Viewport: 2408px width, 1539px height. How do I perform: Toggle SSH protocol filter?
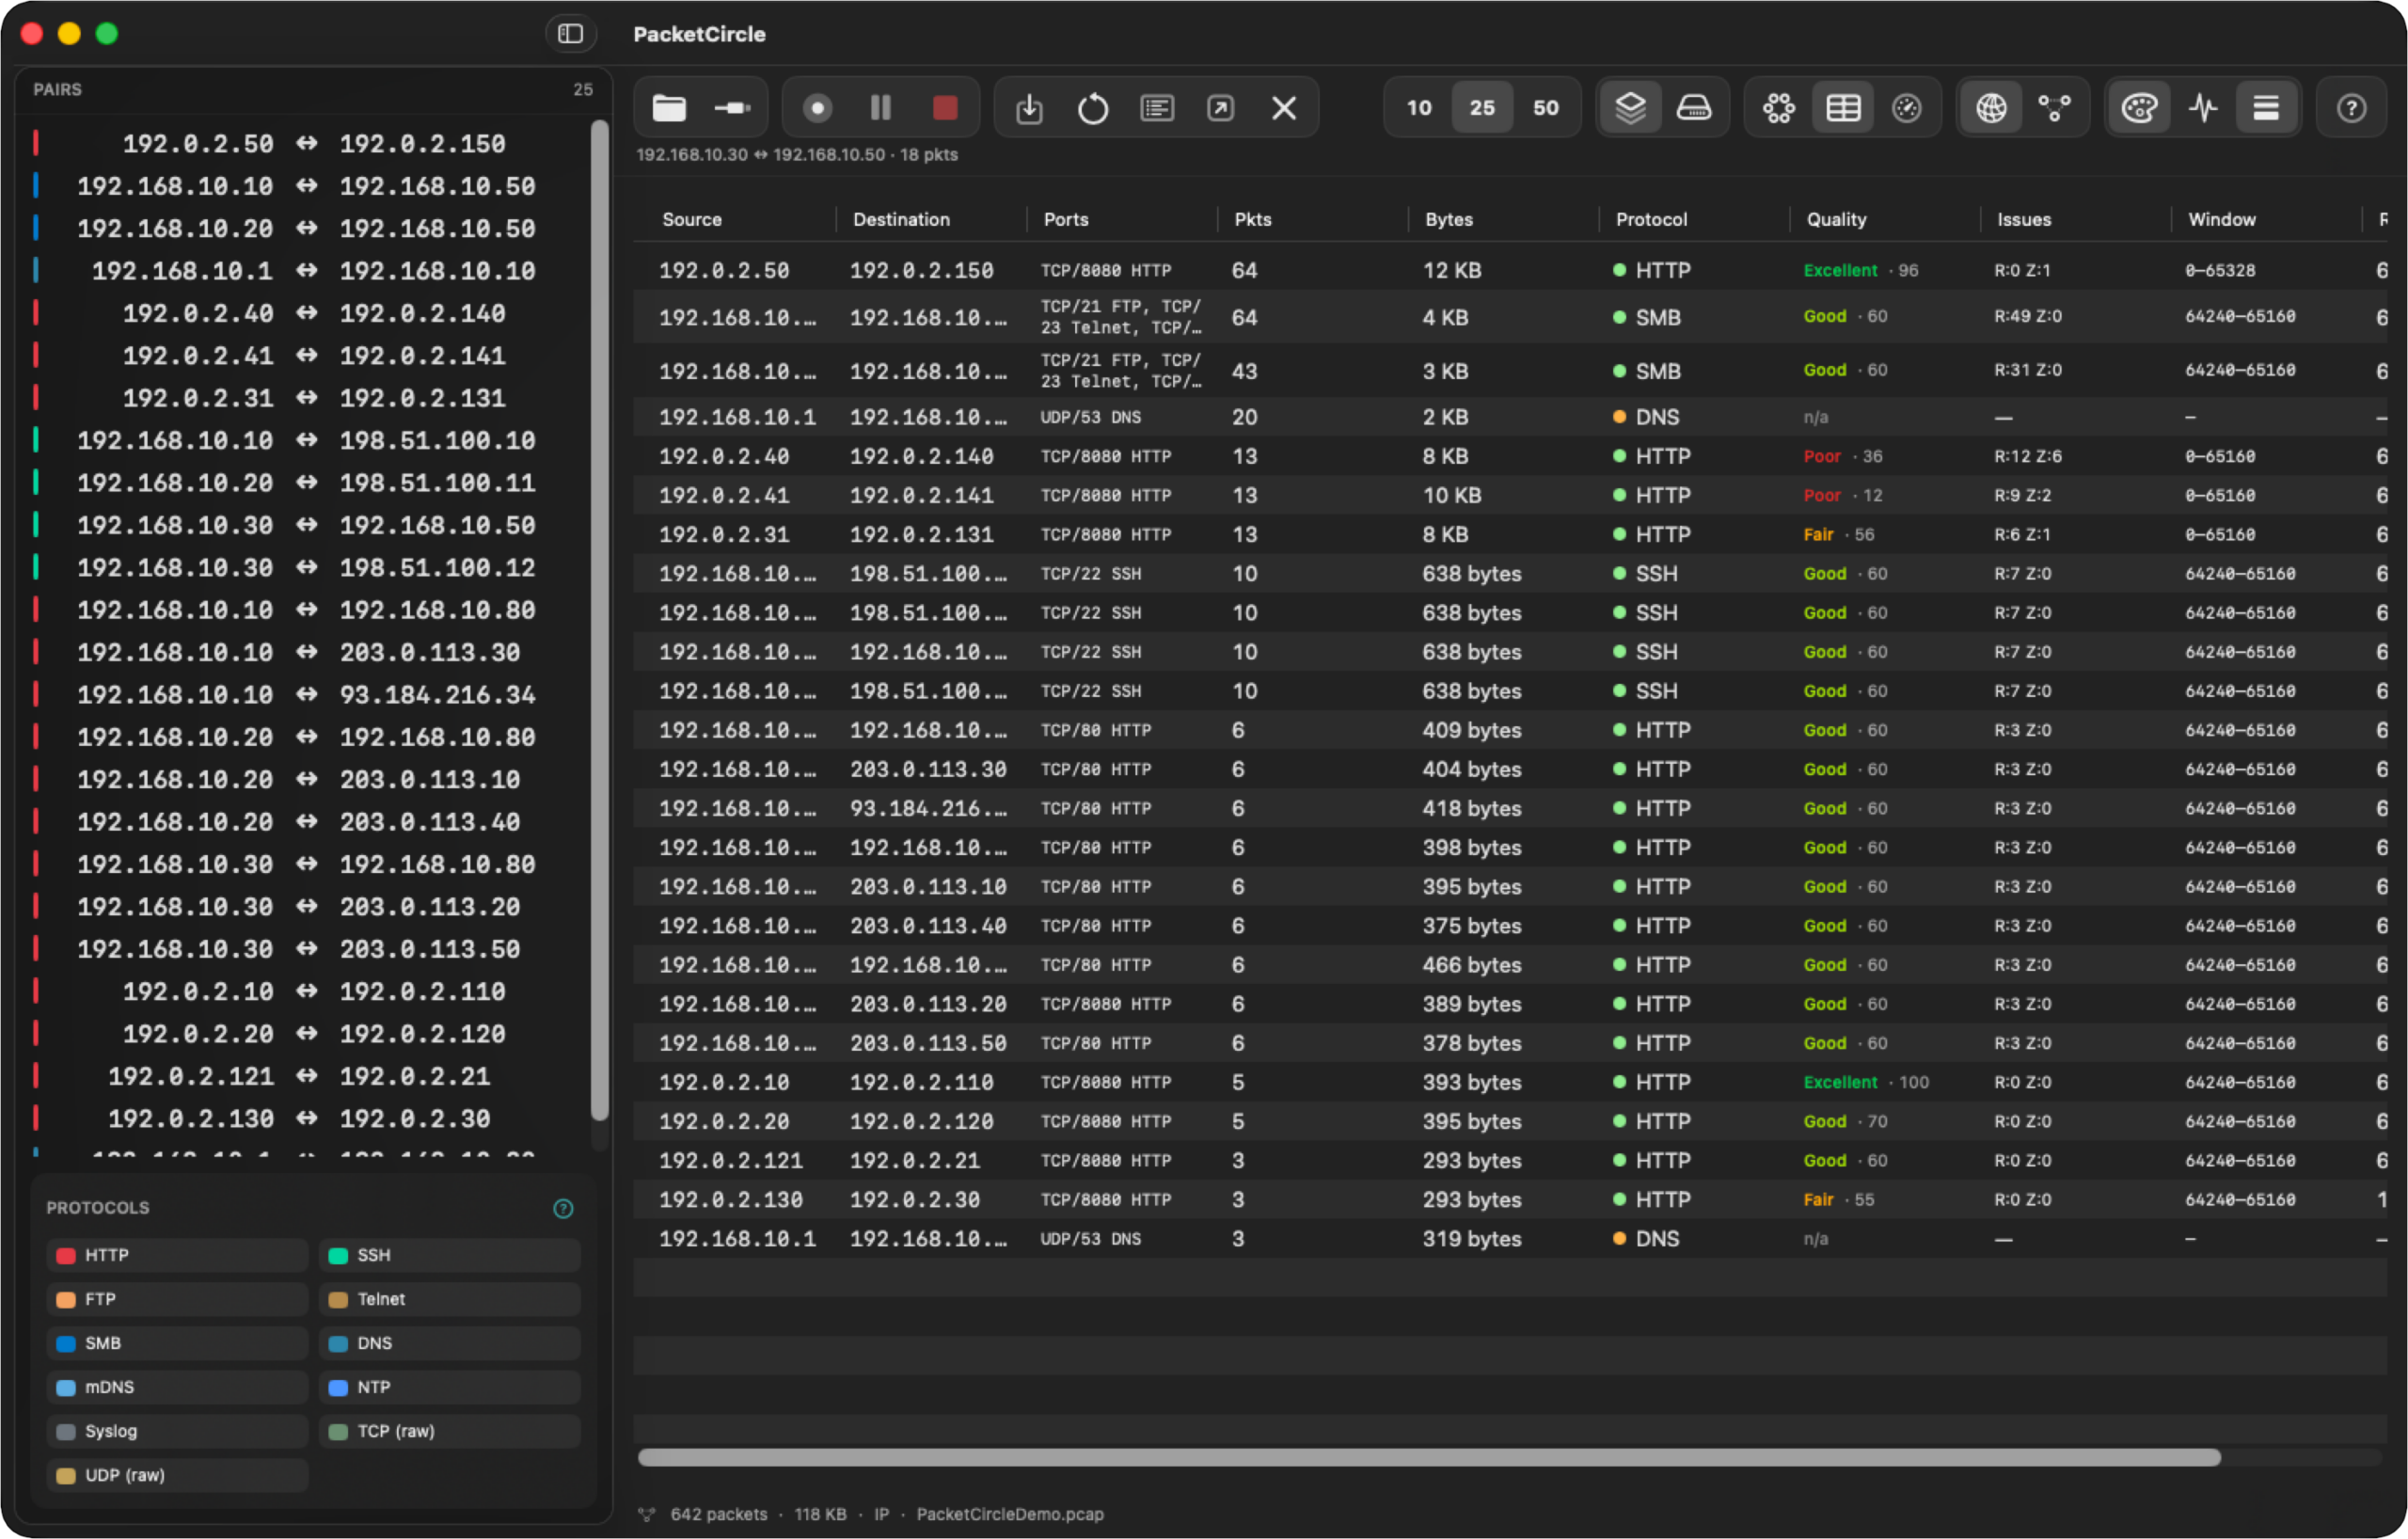coord(450,1255)
